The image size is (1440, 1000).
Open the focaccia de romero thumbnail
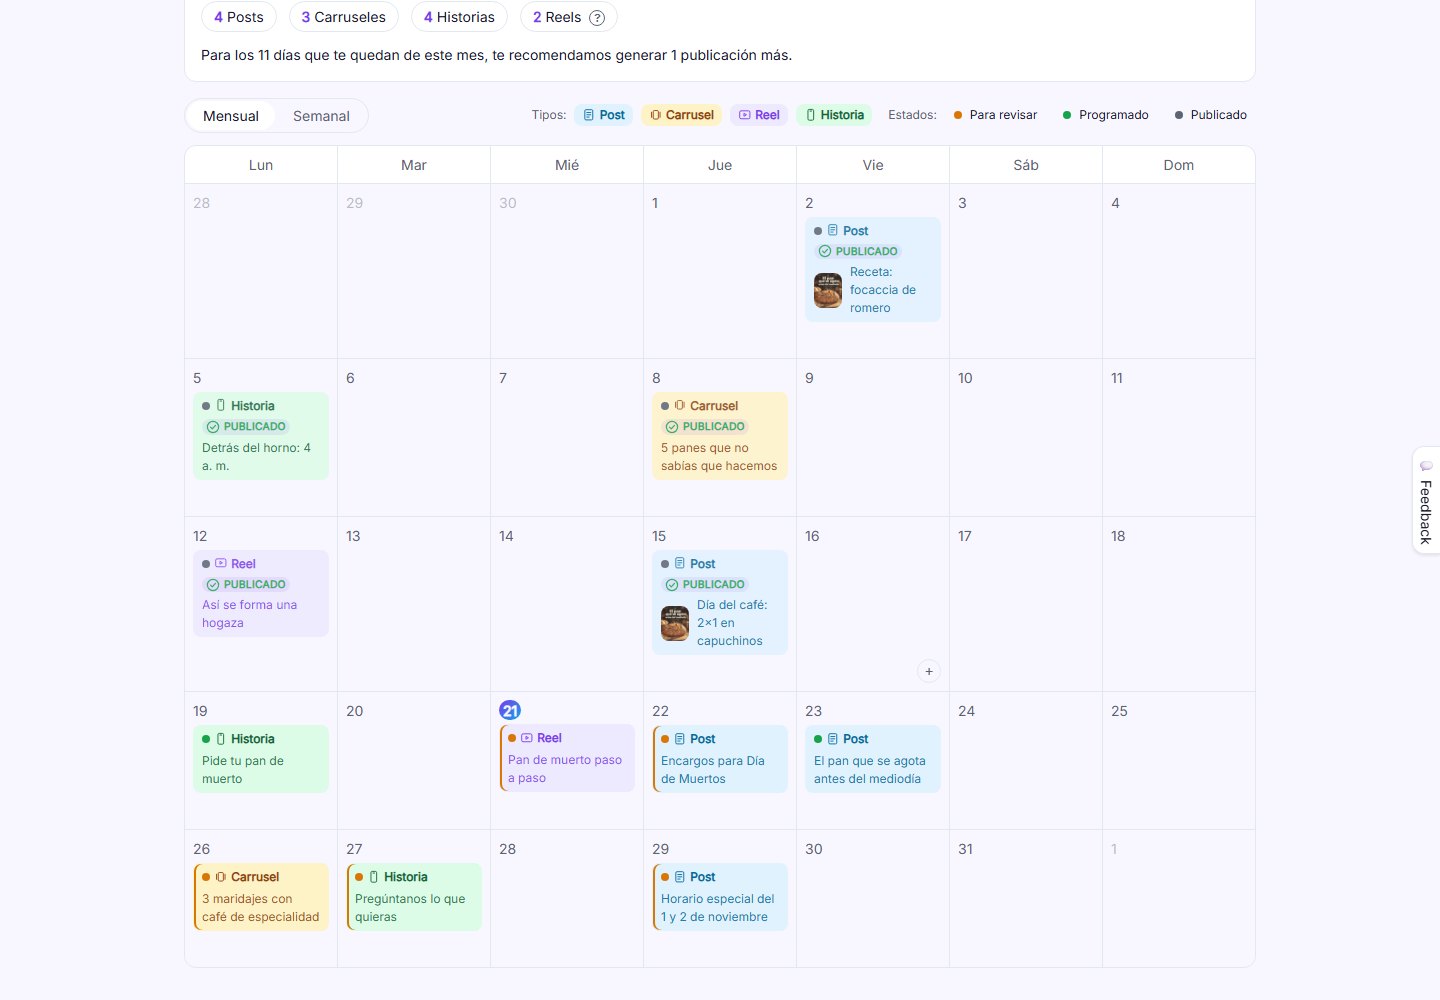coord(828,290)
